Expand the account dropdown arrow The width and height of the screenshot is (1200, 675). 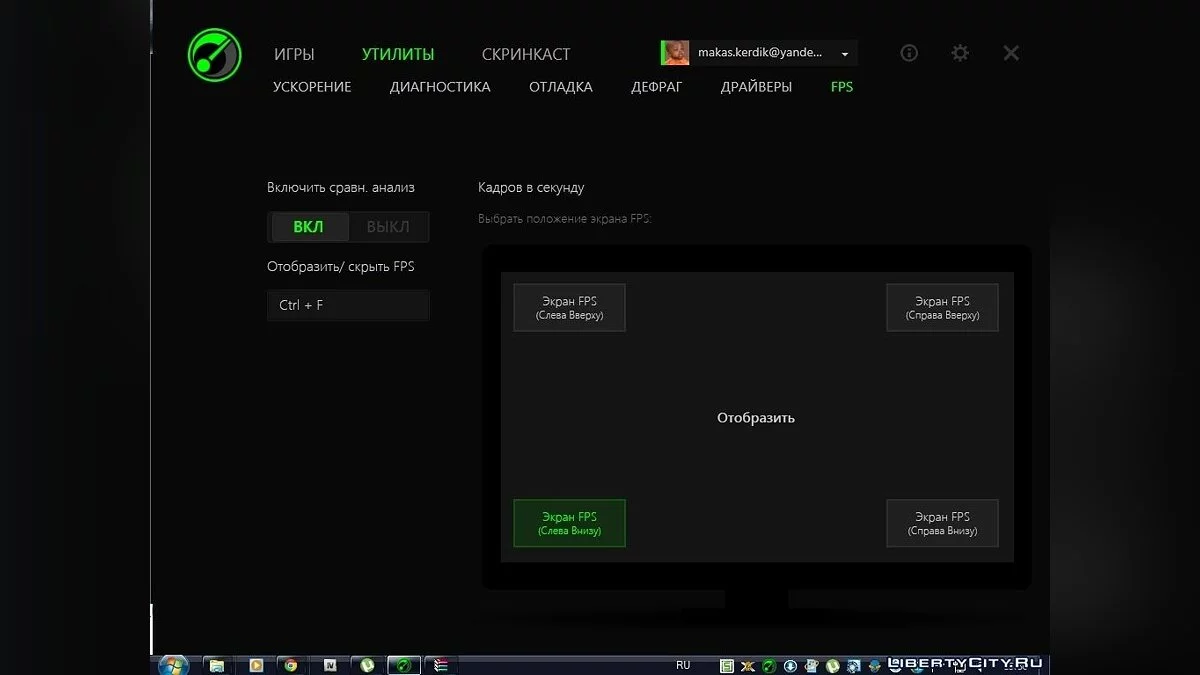pos(845,54)
